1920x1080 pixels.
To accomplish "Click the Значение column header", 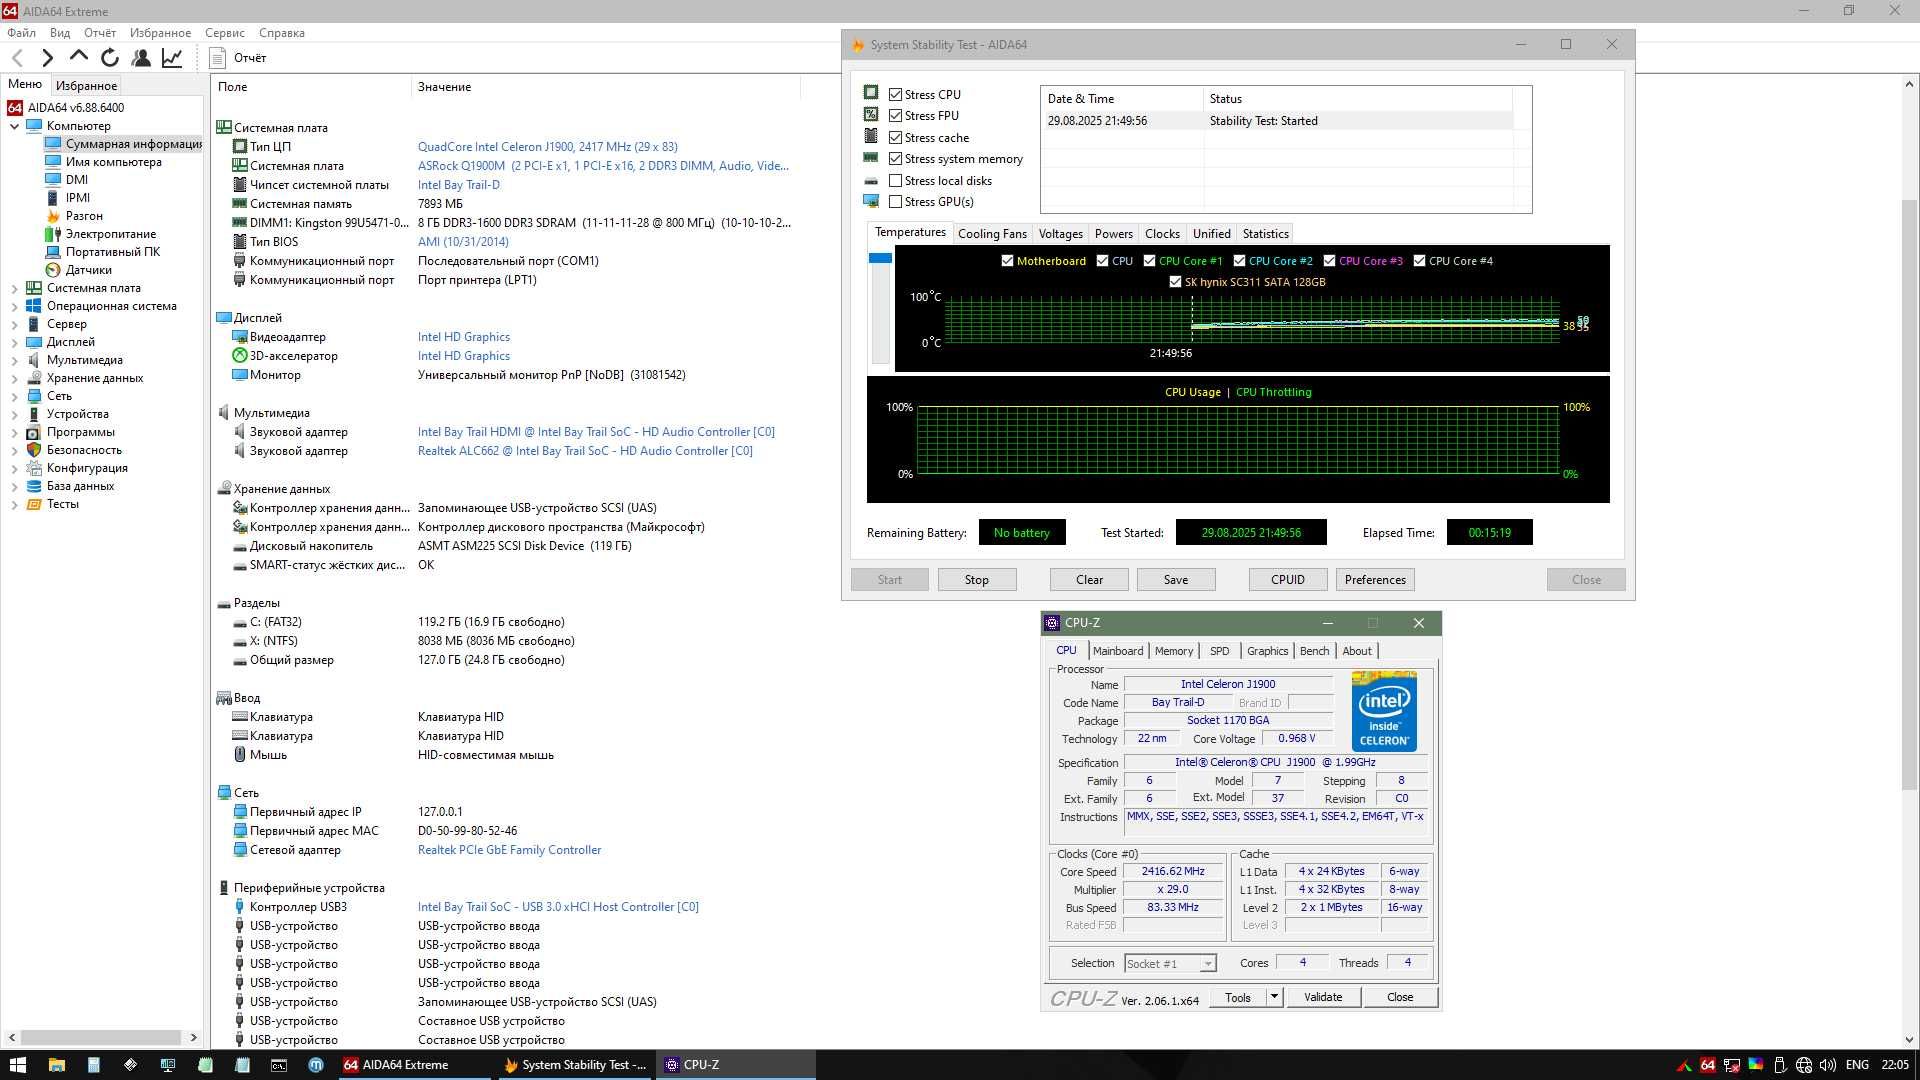I will 605,87.
